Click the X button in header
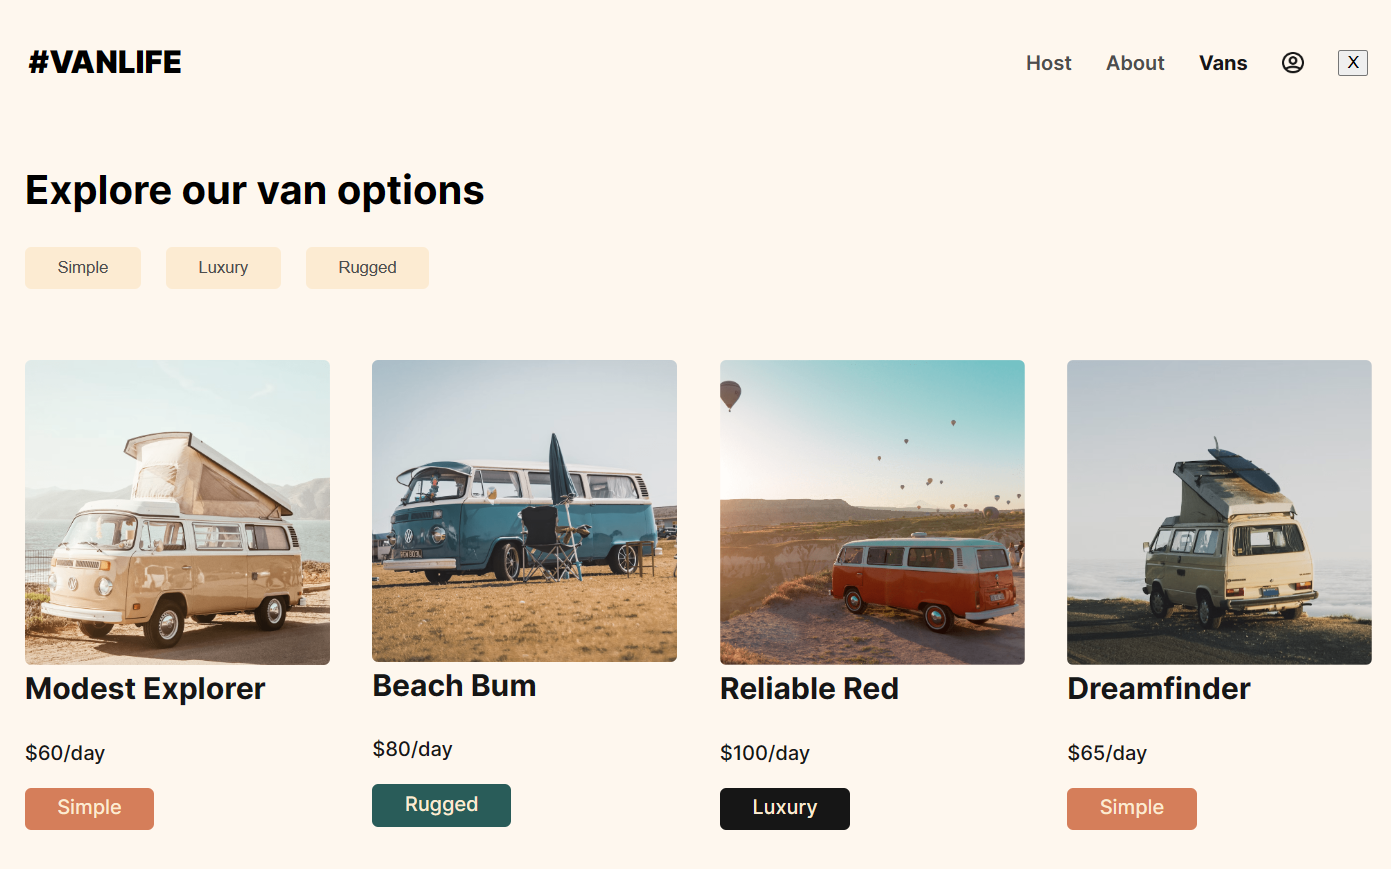 1352,63
